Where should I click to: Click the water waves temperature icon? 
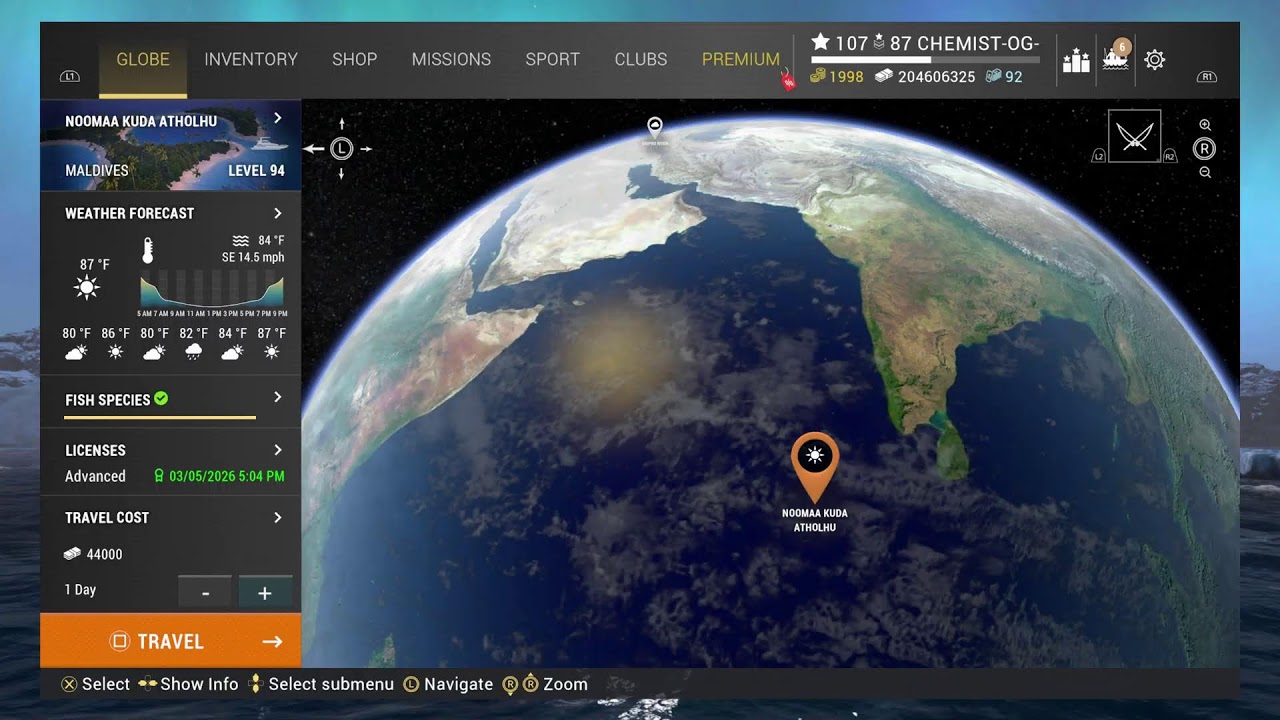coord(240,241)
